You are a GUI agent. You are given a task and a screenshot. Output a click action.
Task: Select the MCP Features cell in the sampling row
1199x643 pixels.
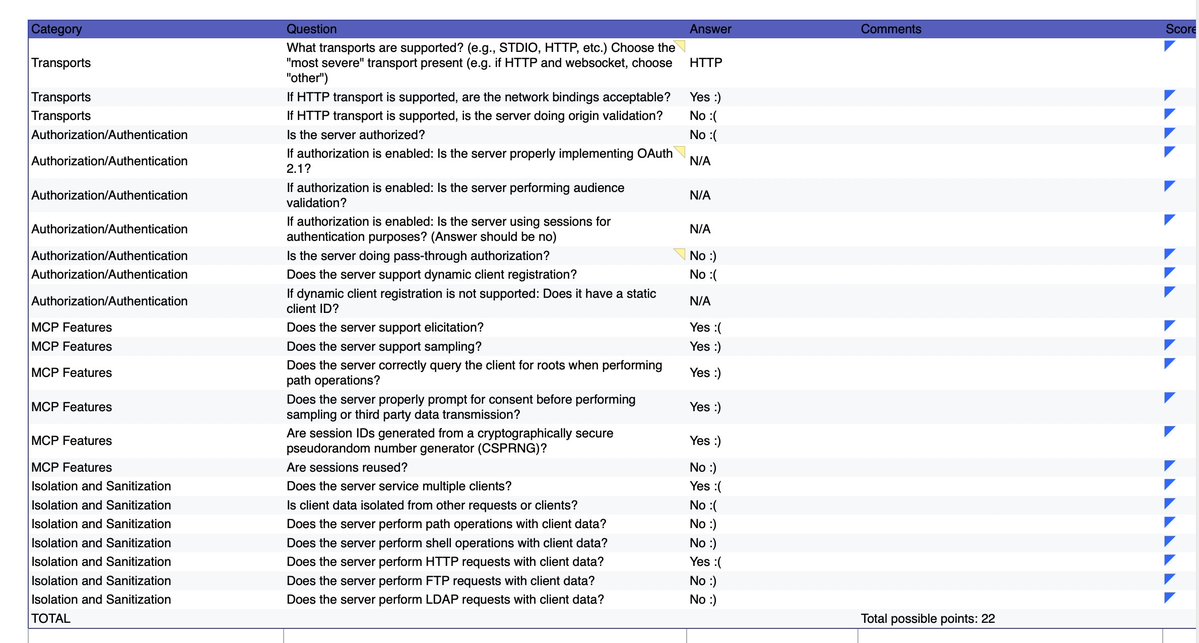(x=71, y=346)
